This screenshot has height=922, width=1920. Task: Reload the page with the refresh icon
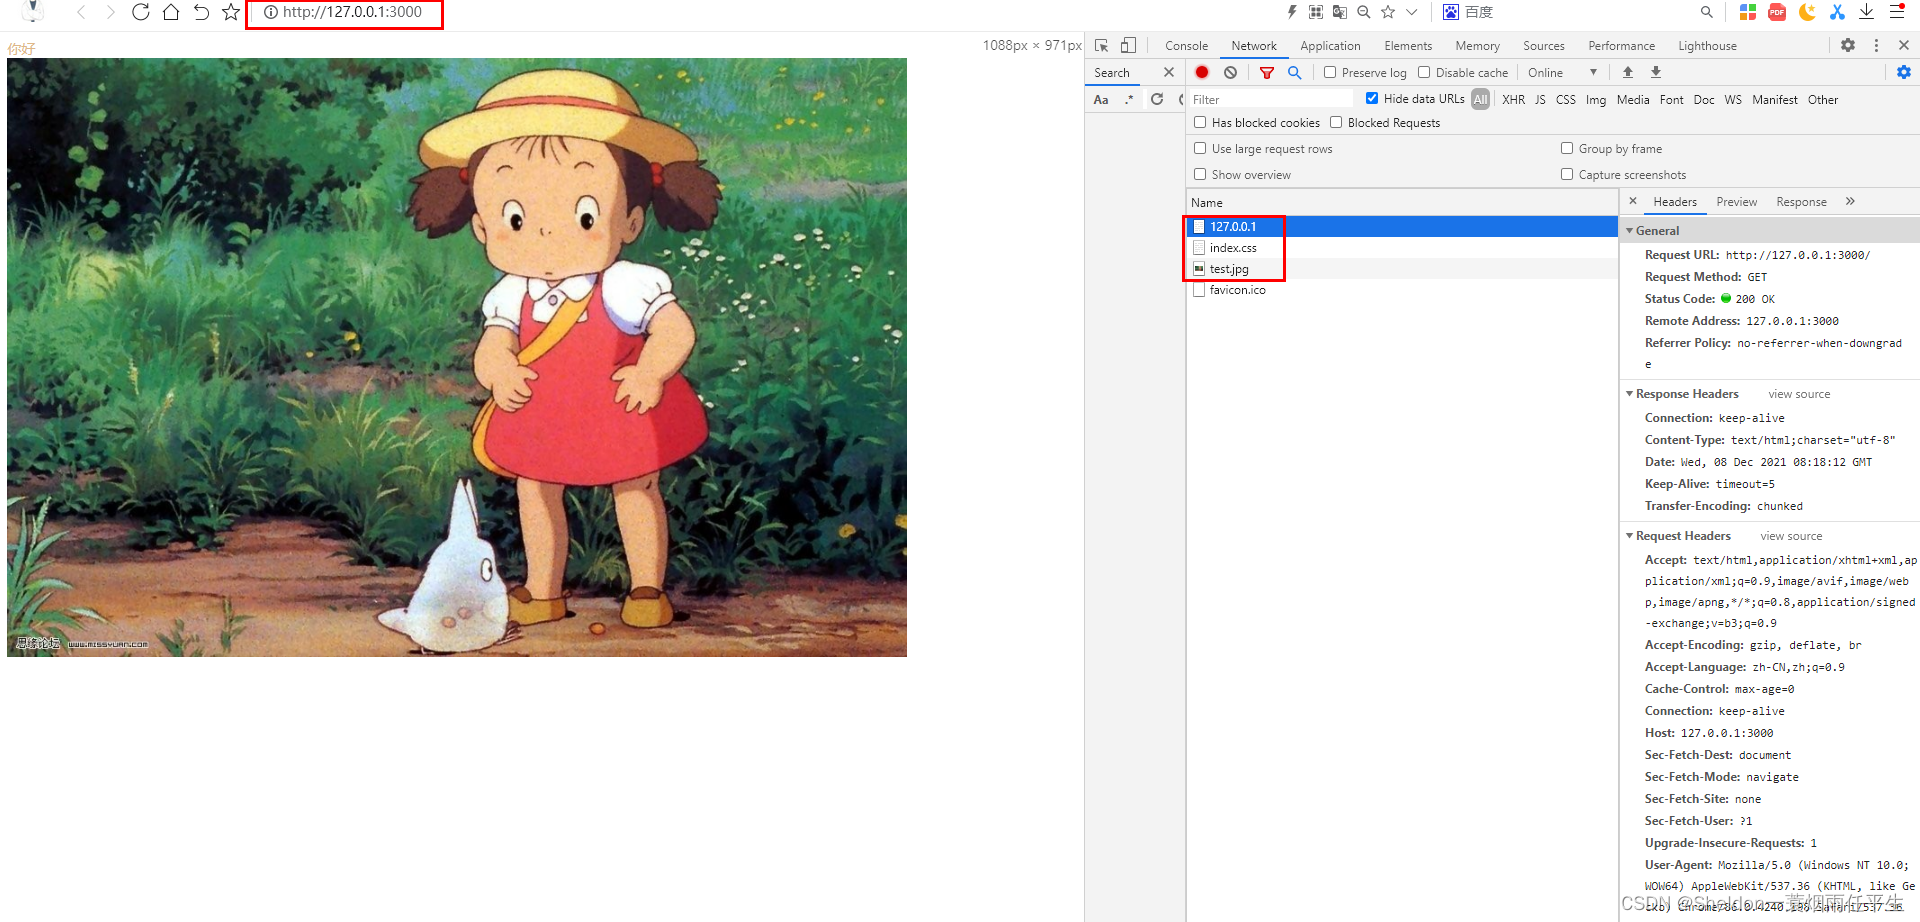(x=141, y=12)
